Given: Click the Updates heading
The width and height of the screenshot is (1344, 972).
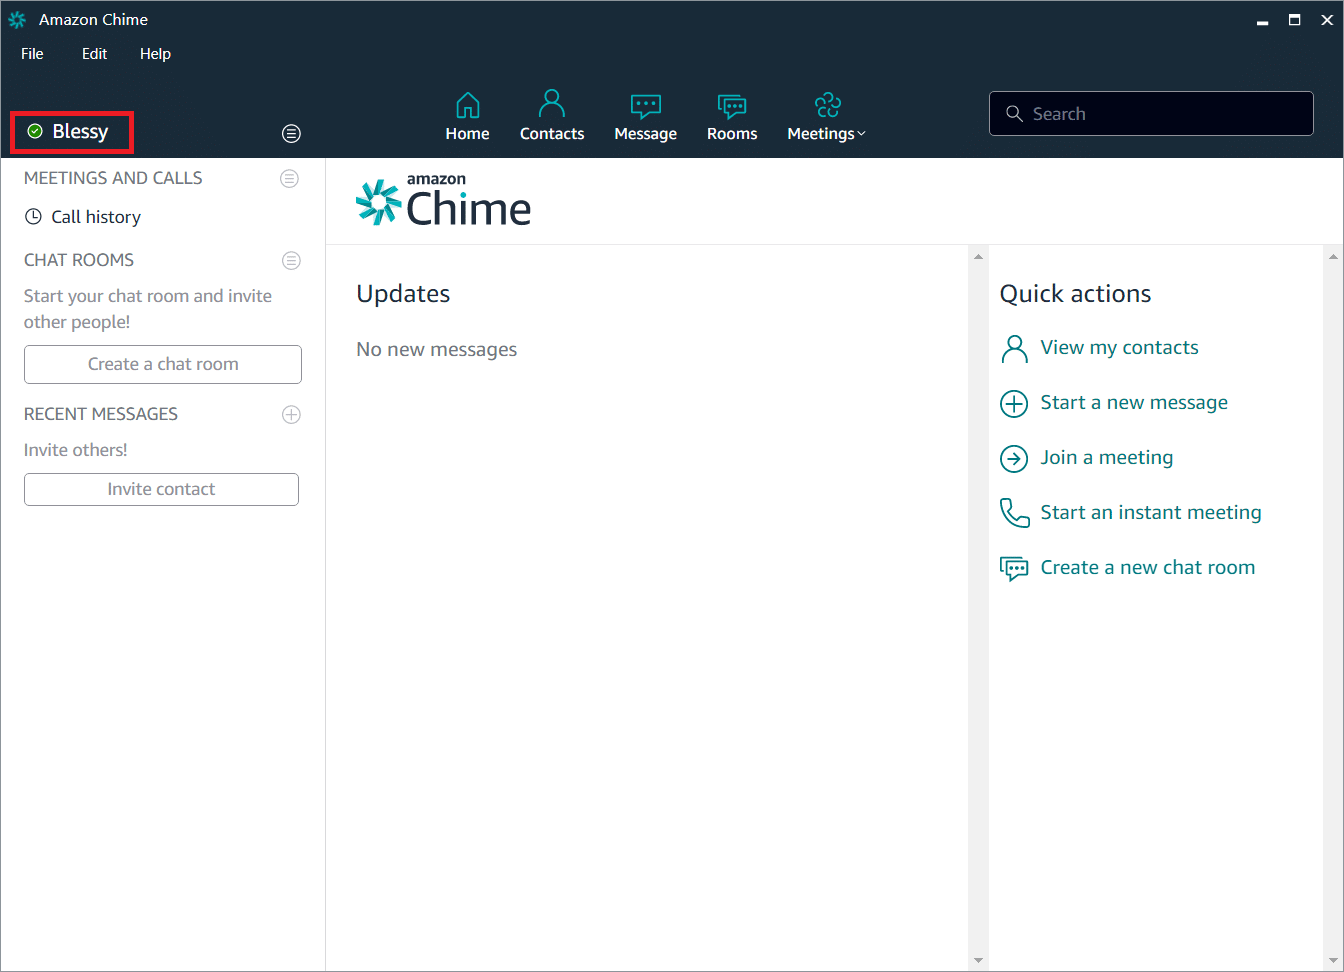Looking at the screenshot, I should coord(403,294).
